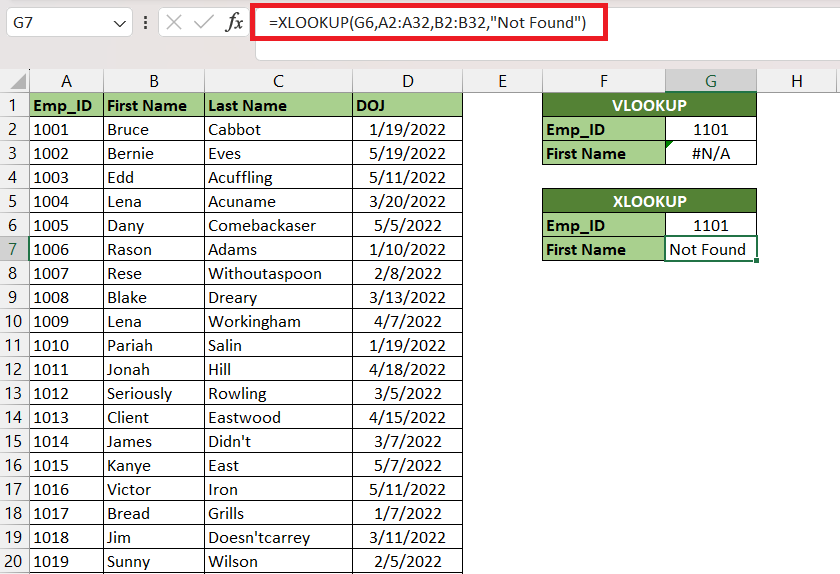This screenshot has height=574, width=840.
Task: Click the XLOOKUP Emp_ID value 1101 in row 6
Action: (711, 225)
